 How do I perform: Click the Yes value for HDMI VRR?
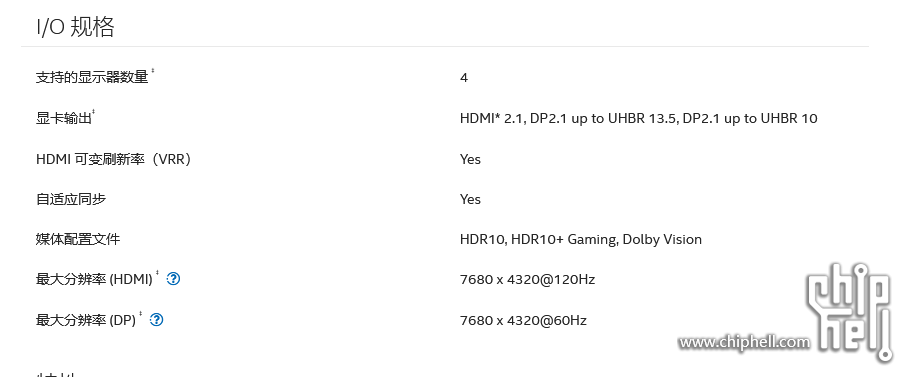click(x=470, y=159)
